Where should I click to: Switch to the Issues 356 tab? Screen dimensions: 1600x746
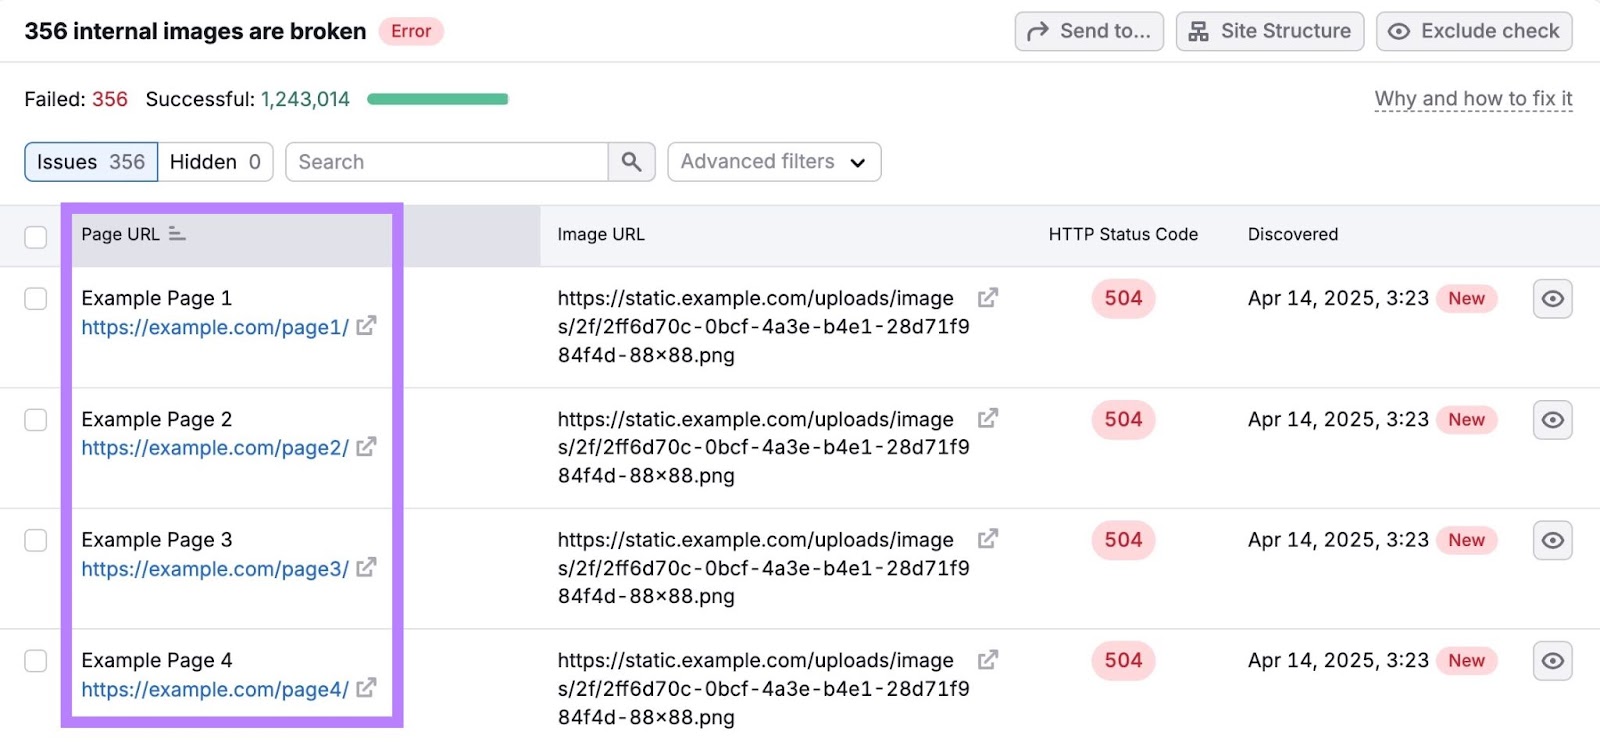click(91, 162)
